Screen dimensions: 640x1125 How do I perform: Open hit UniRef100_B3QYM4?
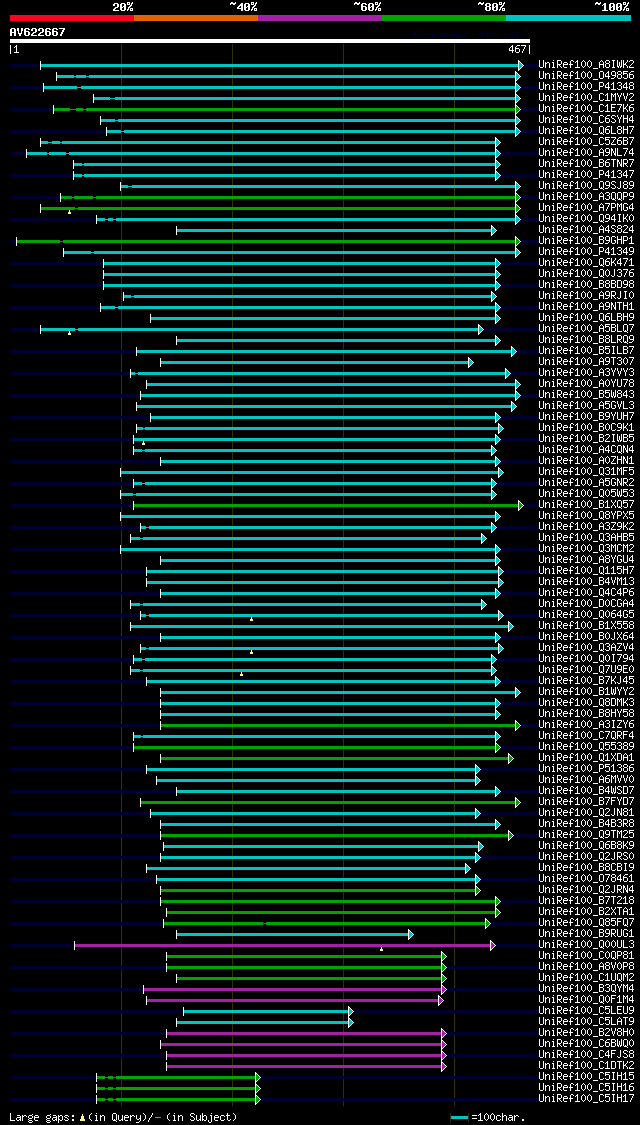(x=586, y=989)
